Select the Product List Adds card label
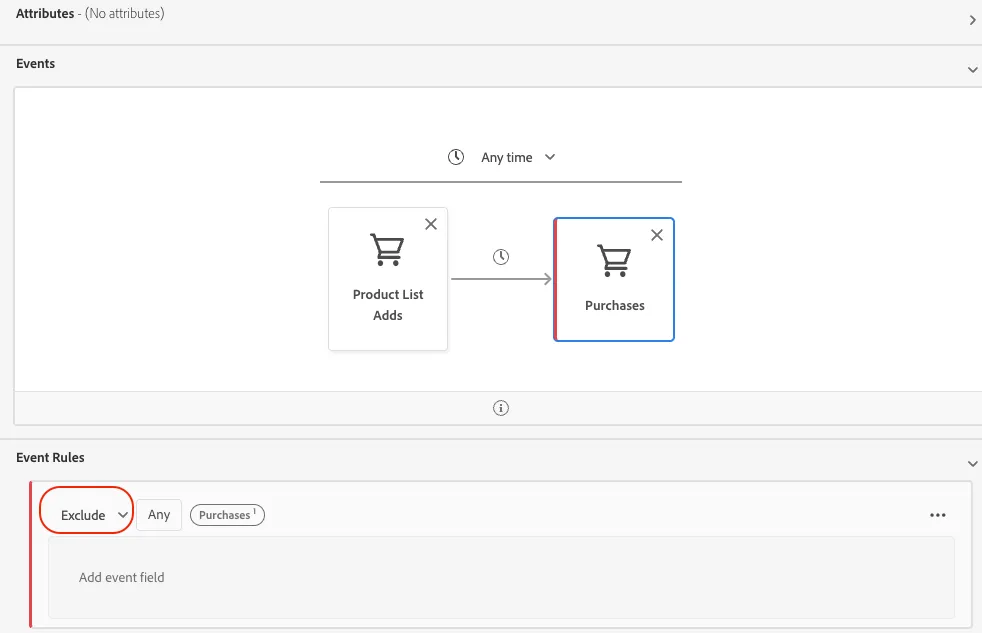982x633 pixels. (x=388, y=305)
